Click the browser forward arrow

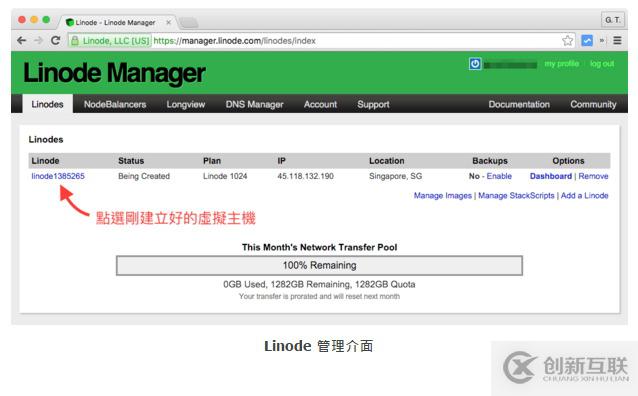pos(39,41)
